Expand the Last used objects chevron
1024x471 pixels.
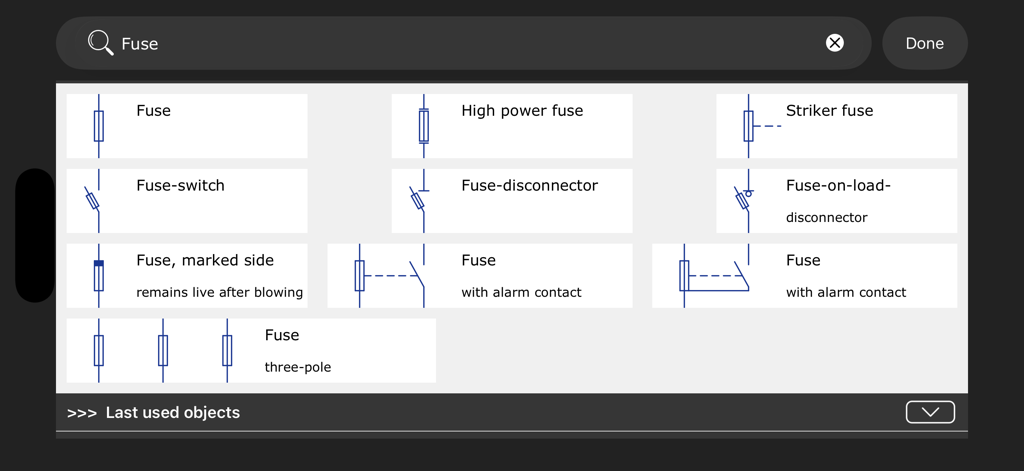pos(930,412)
